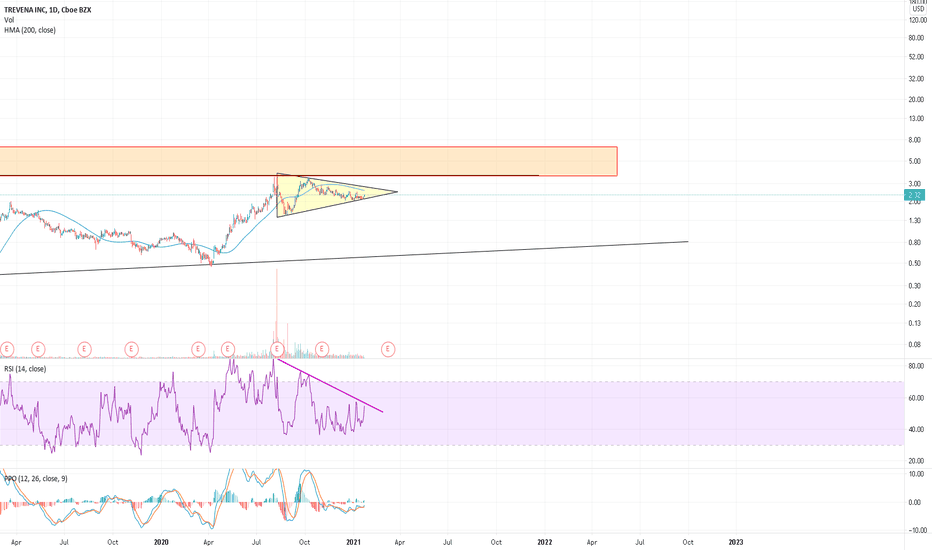Click the TREVENA INC, 1D, Cboe BZX title
The height and width of the screenshot is (550, 932).
click(x=48, y=10)
